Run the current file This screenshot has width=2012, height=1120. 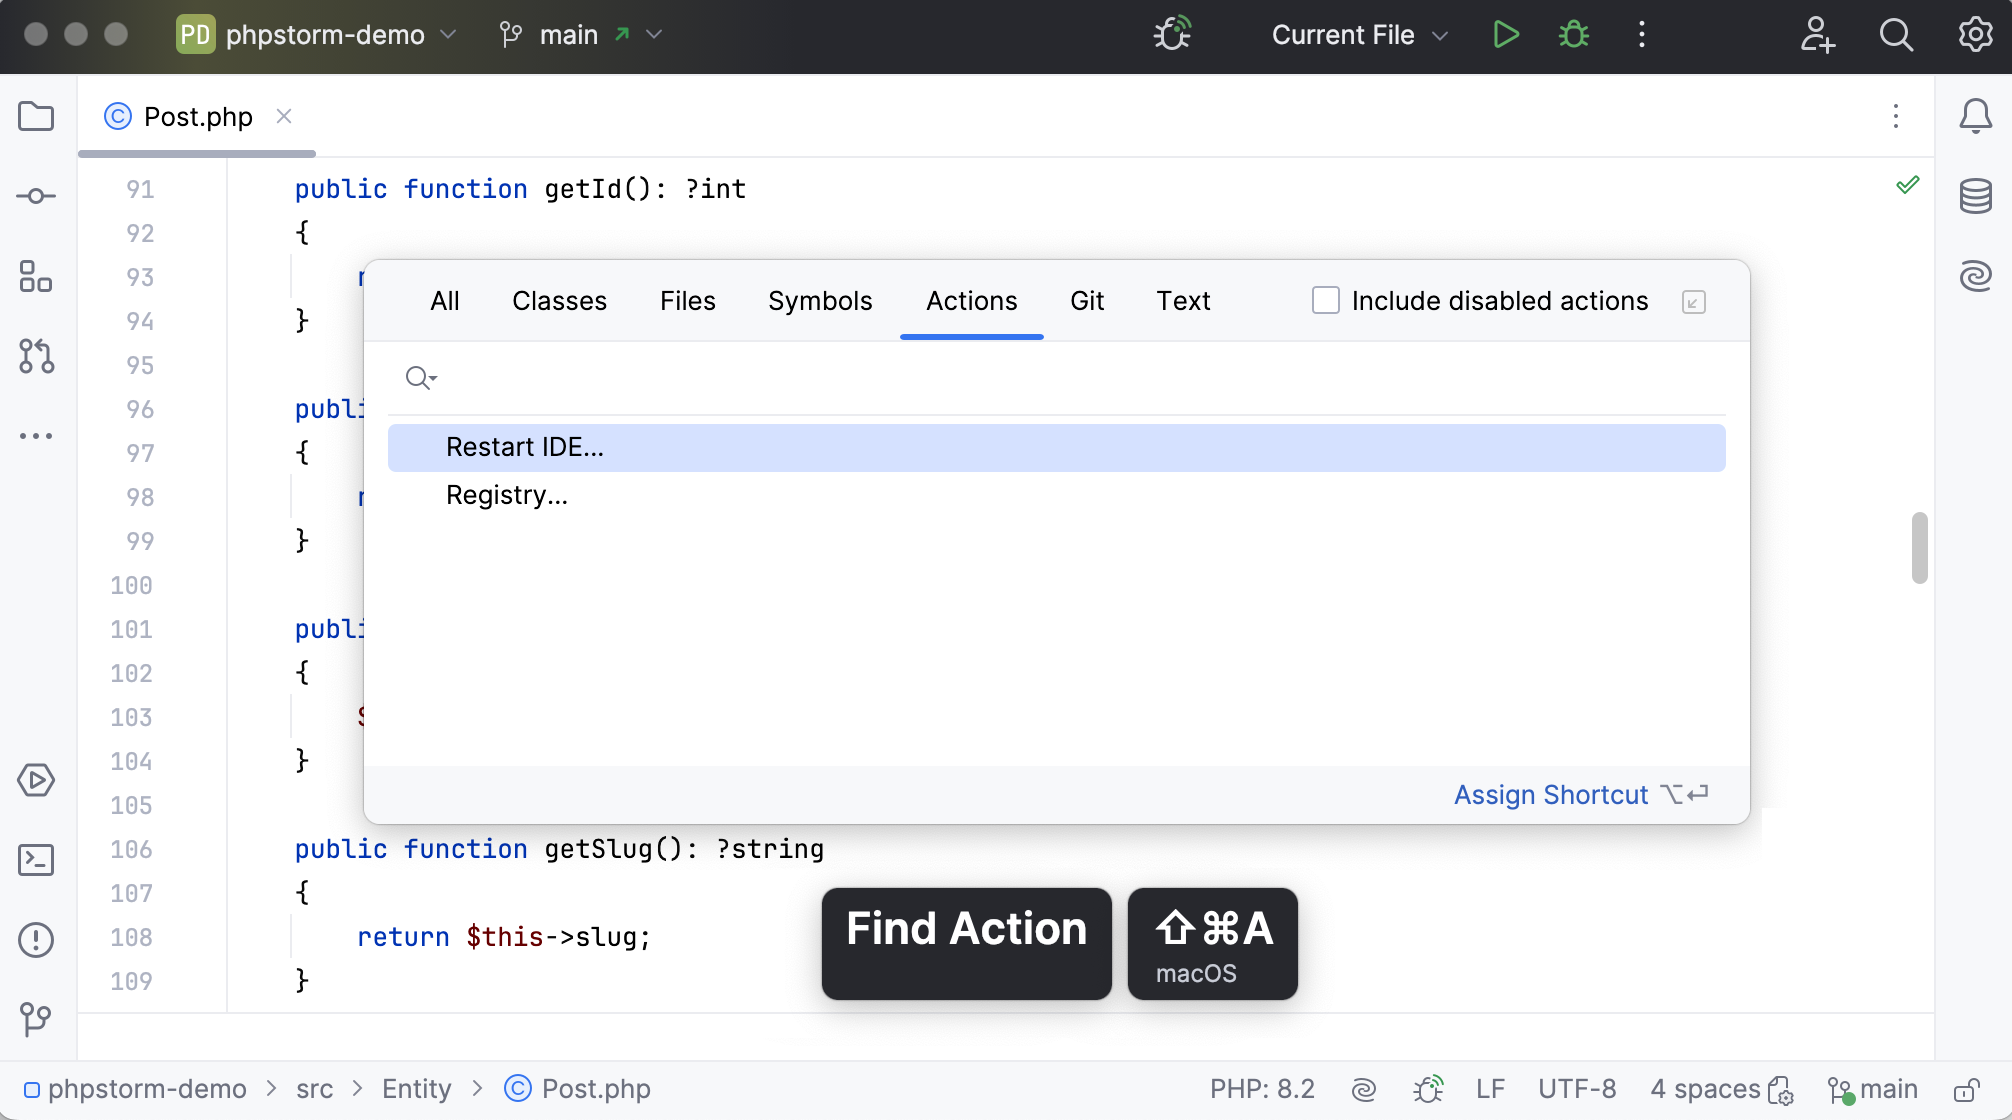(1506, 34)
